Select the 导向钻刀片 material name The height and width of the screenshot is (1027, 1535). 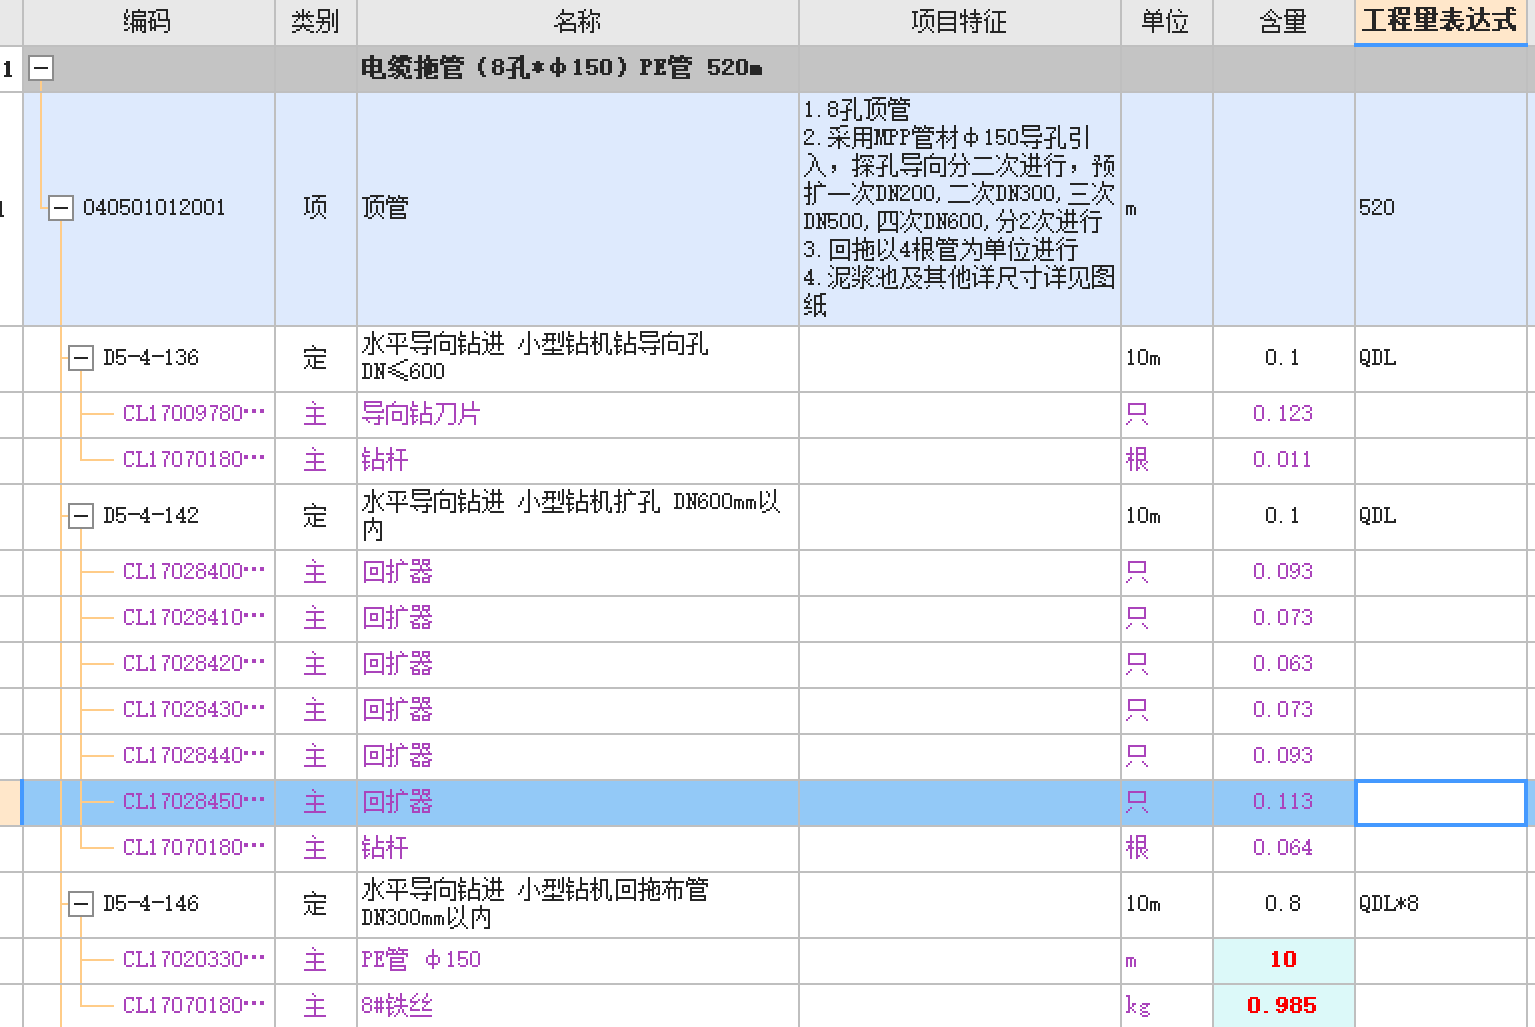click(421, 414)
